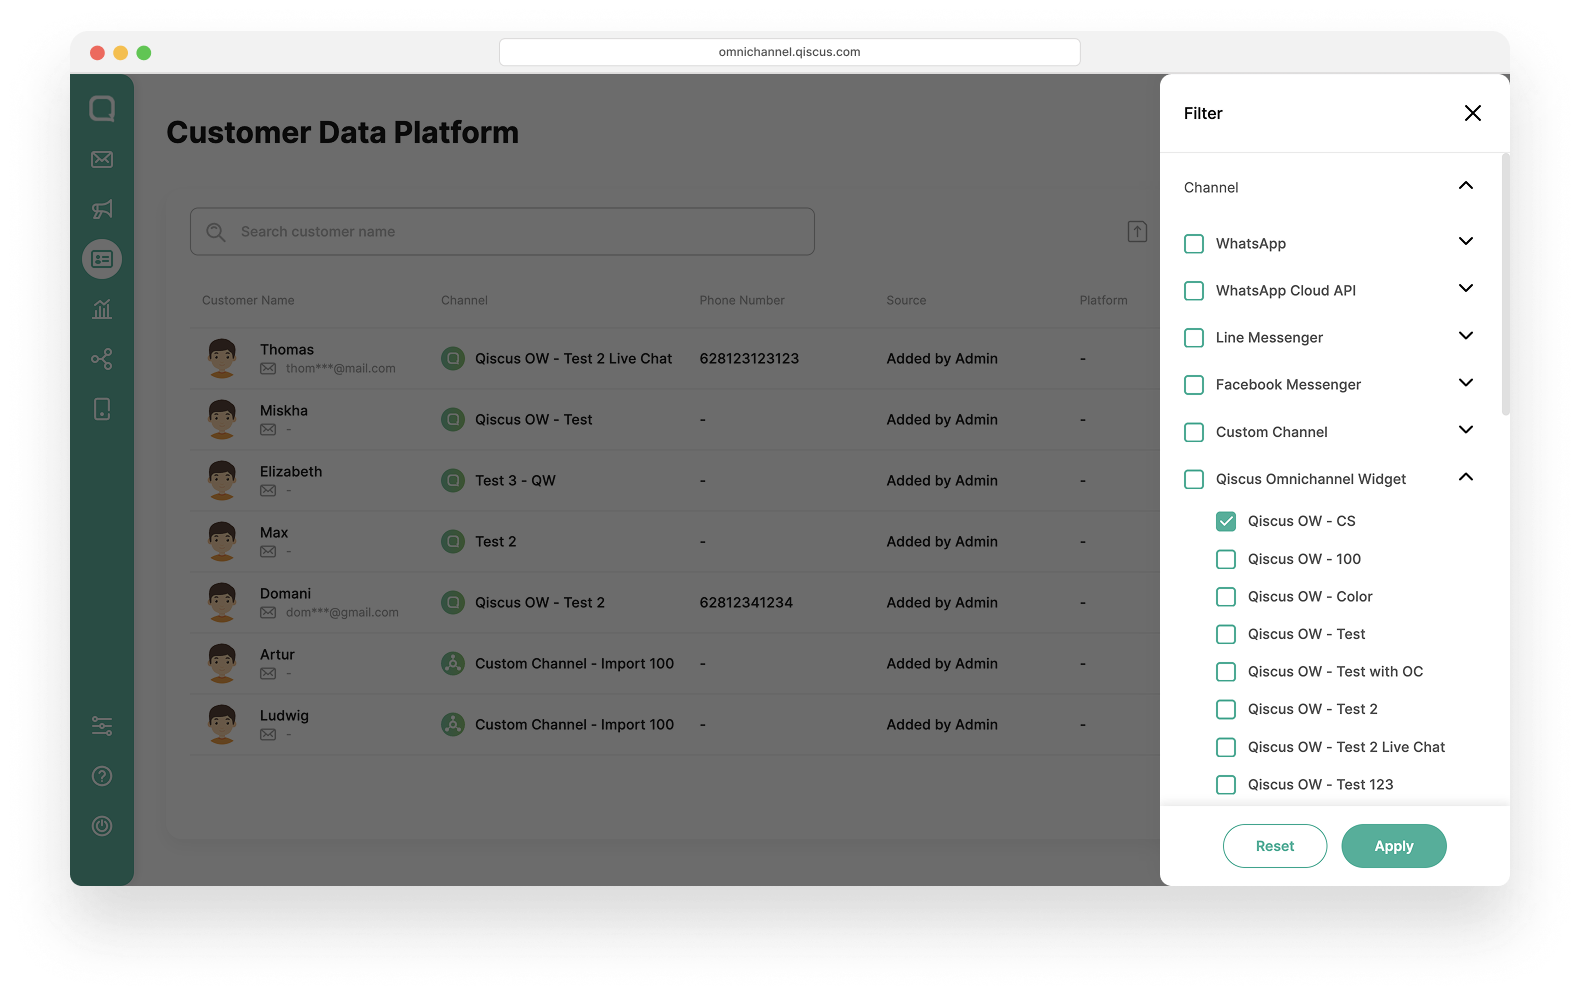Close the Filter panel with X
Image resolution: width=1580 pixels, height=995 pixels.
(x=1473, y=113)
